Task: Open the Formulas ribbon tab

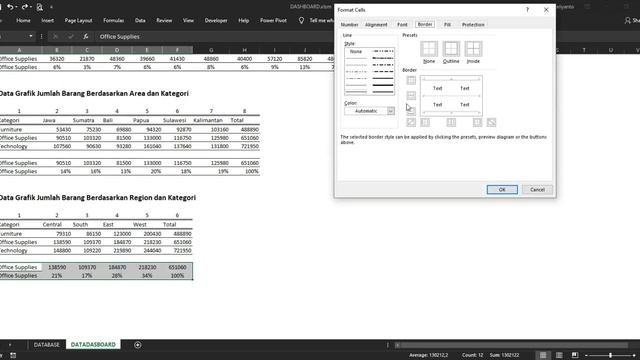Action: point(113,20)
